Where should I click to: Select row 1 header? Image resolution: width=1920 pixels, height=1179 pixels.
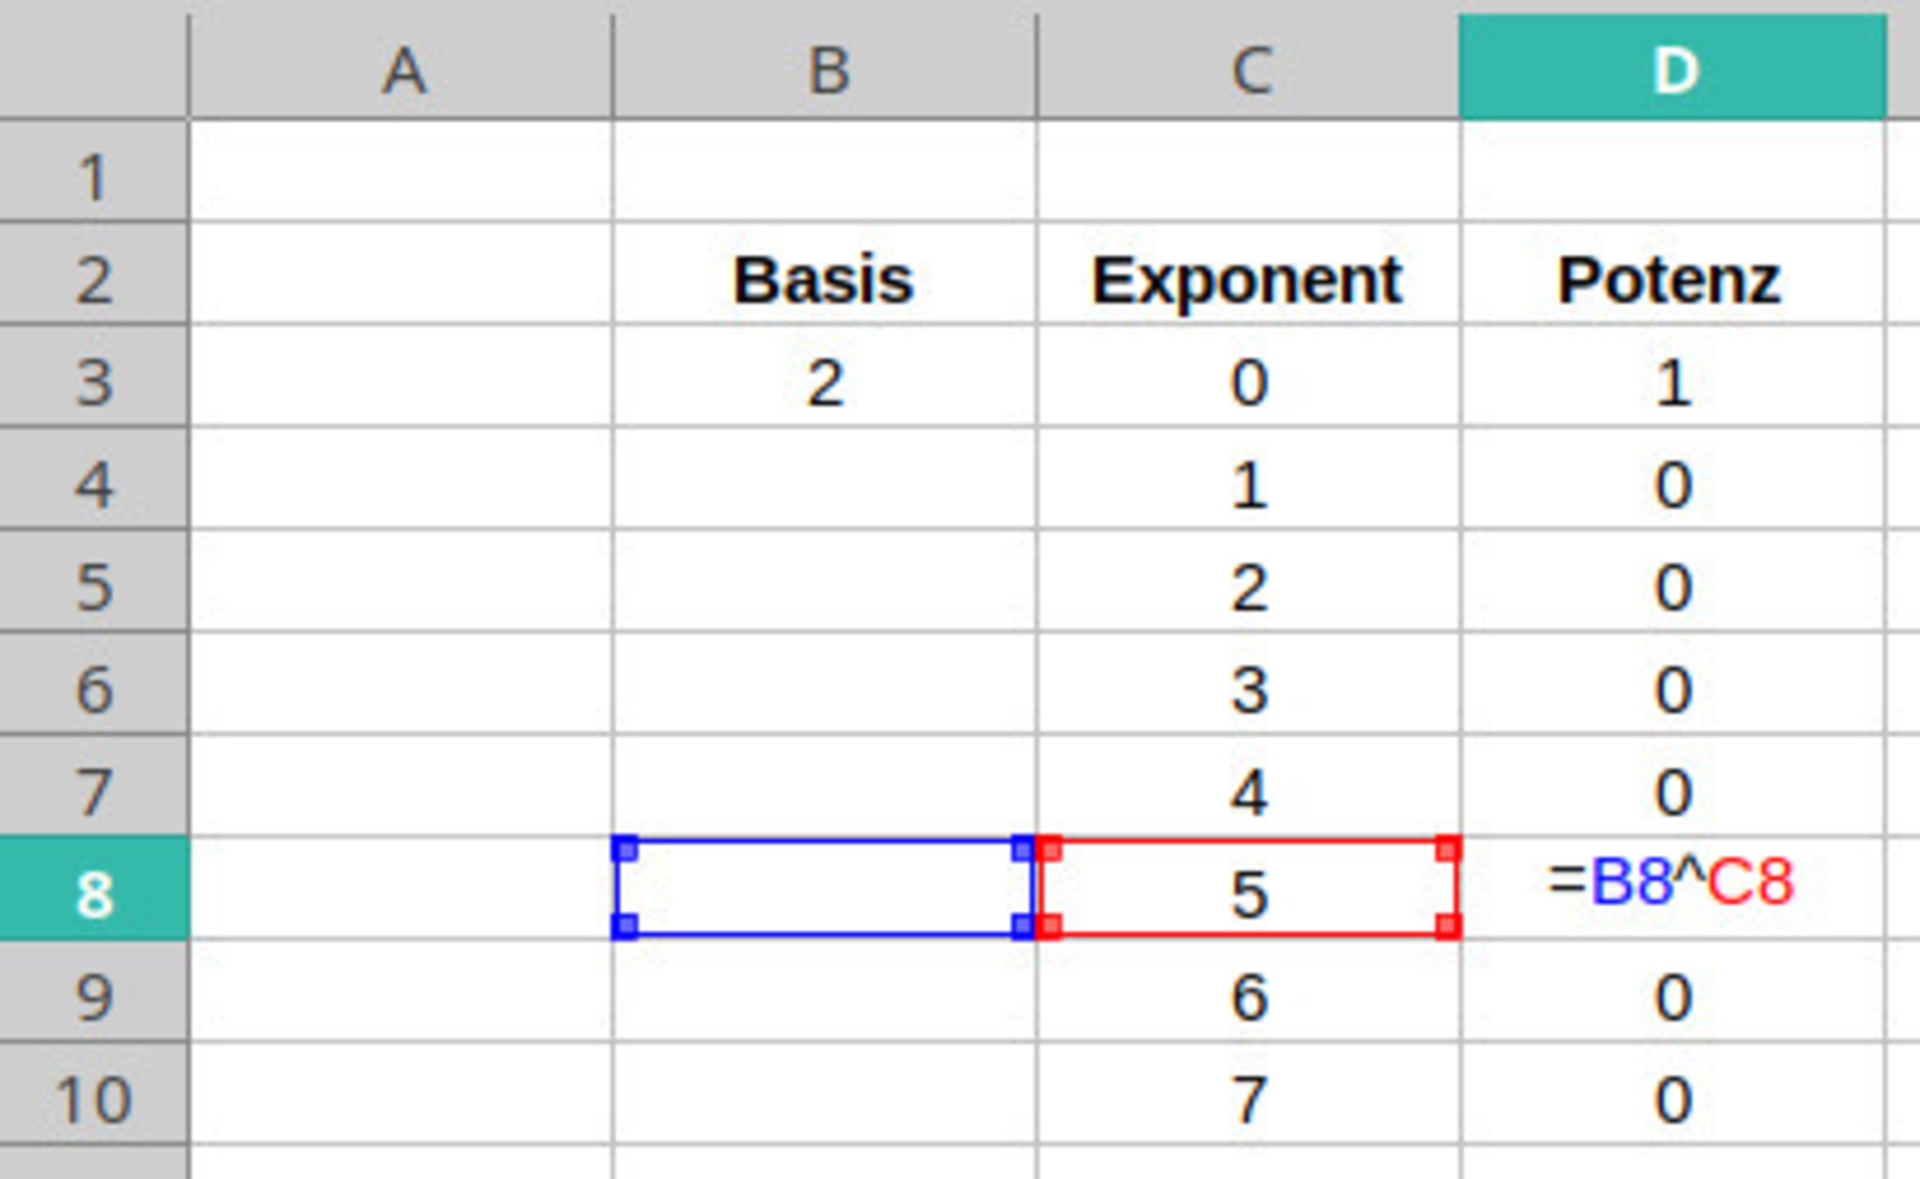pyautogui.click(x=93, y=176)
